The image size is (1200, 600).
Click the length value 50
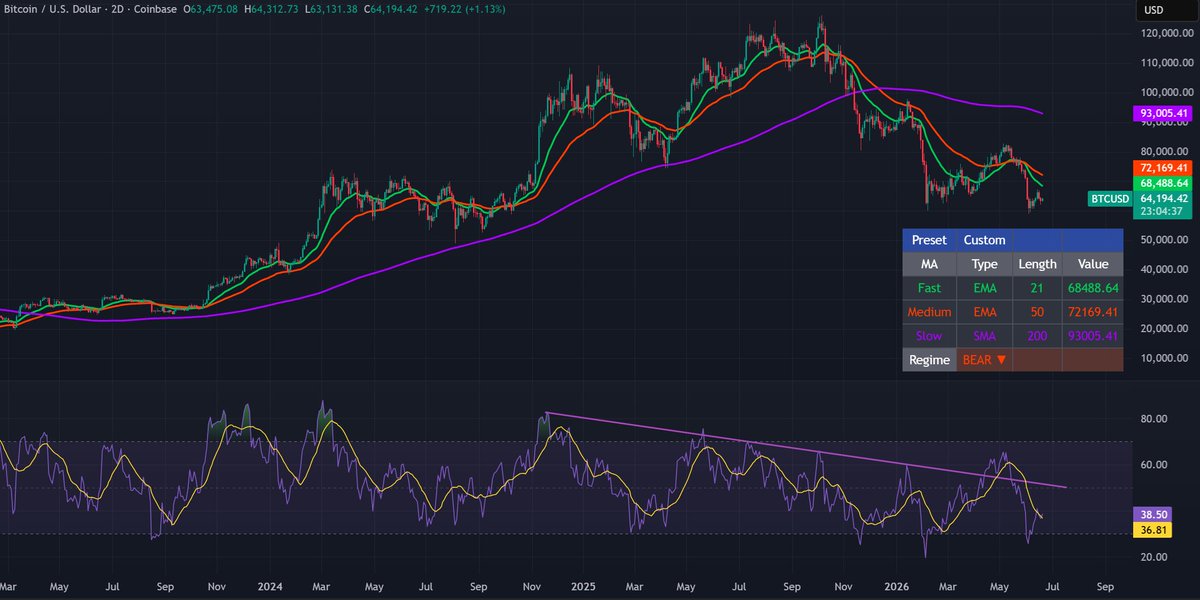(x=1037, y=312)
